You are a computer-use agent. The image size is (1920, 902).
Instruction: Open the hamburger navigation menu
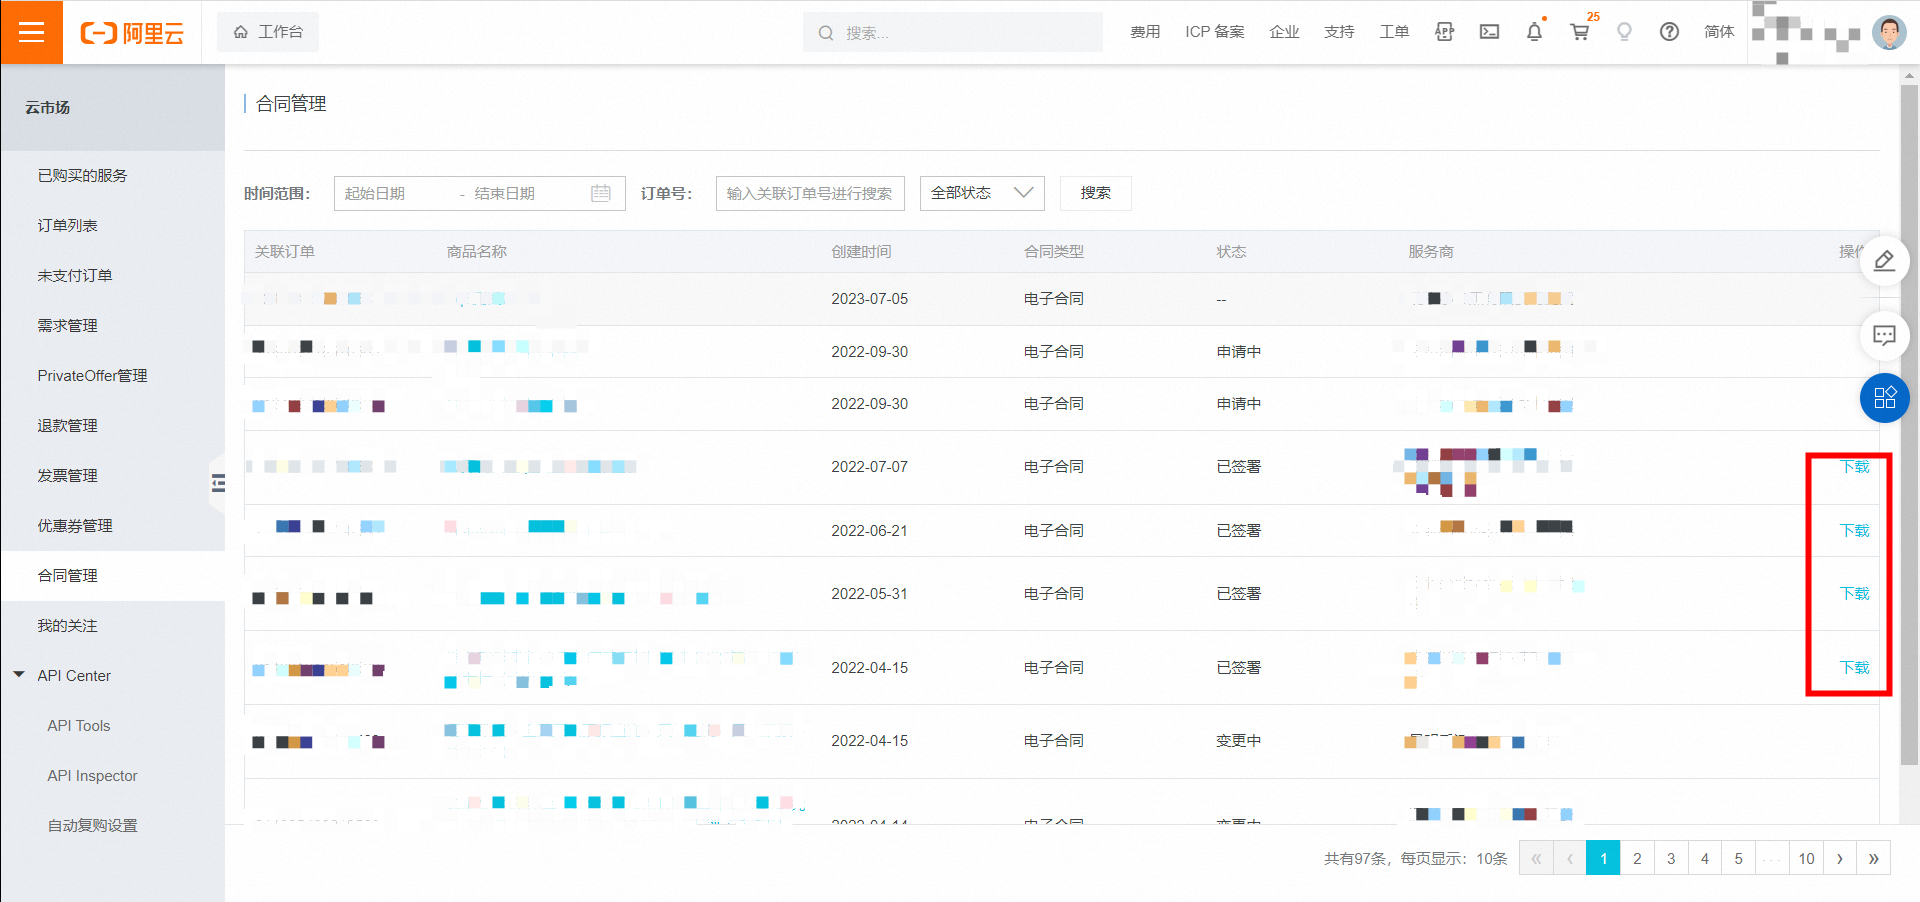[x=32, y=32]
